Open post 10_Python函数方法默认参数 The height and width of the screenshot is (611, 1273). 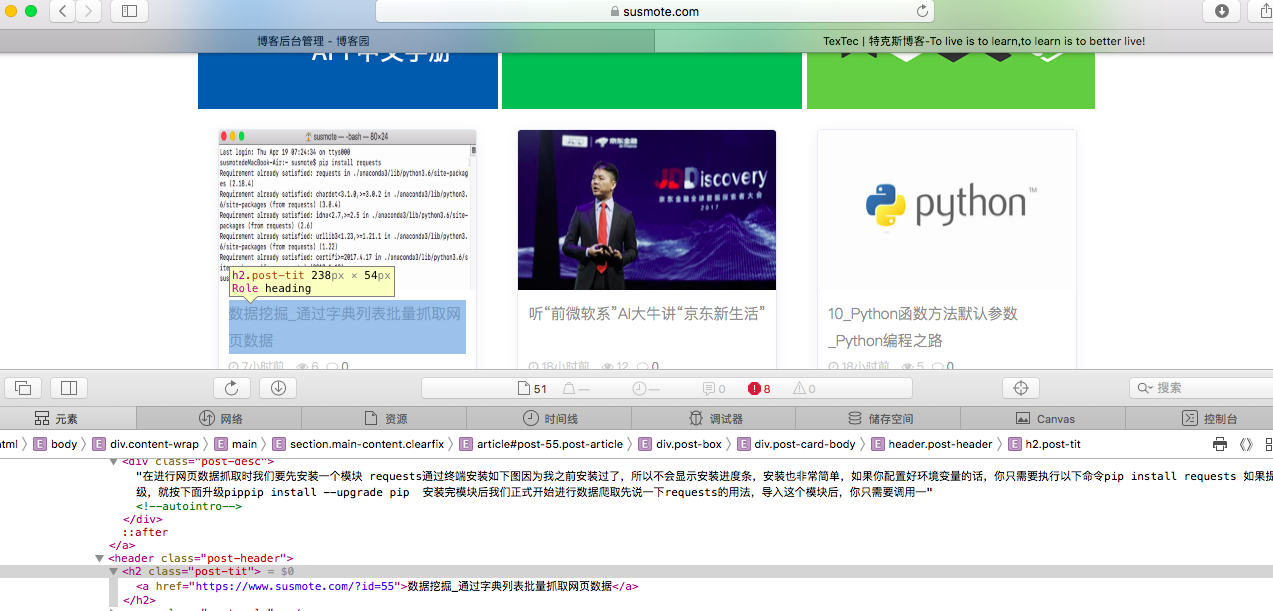[923, 327]
